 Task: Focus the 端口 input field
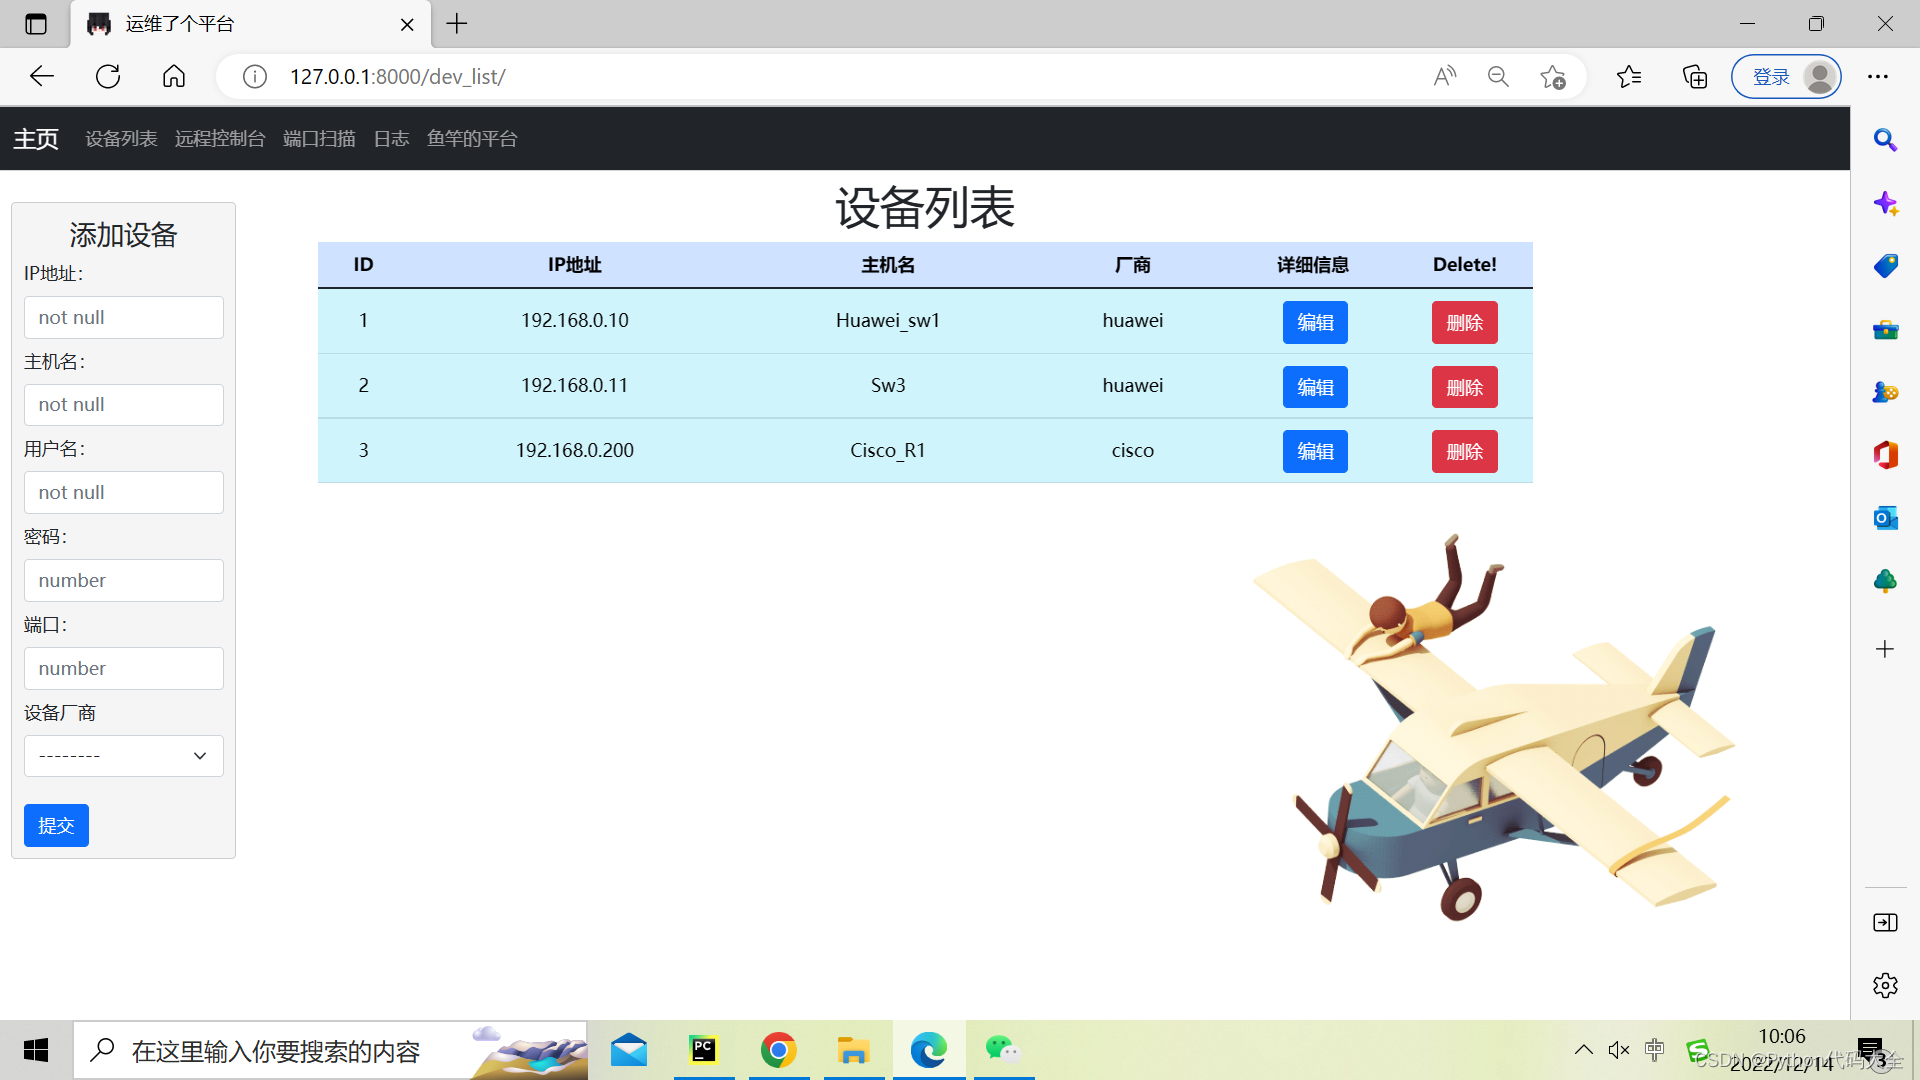(124, 668)
